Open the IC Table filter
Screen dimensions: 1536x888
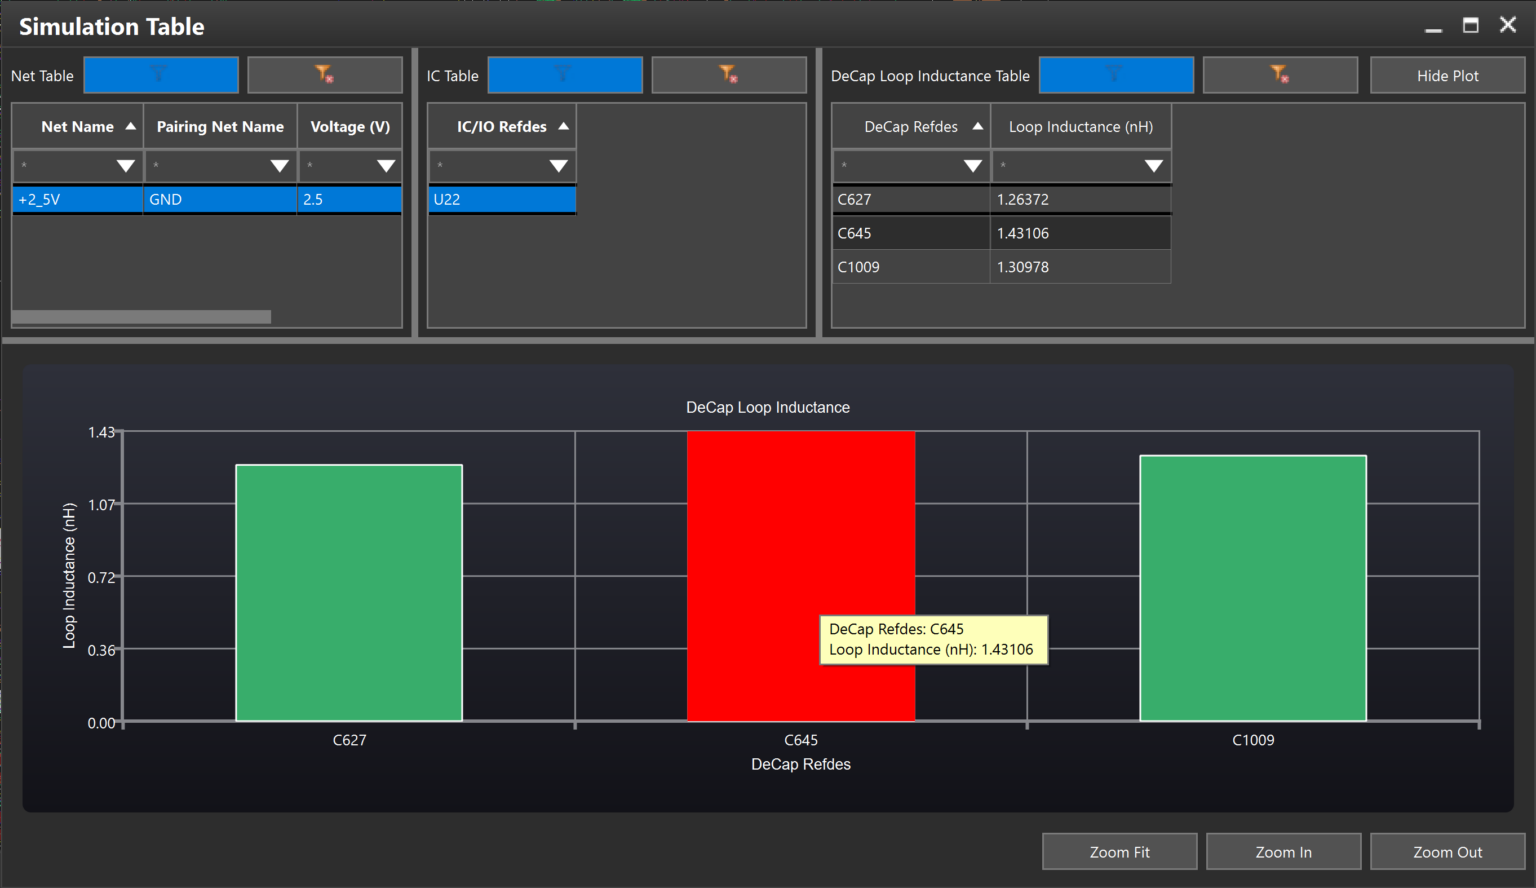[565, 74]
